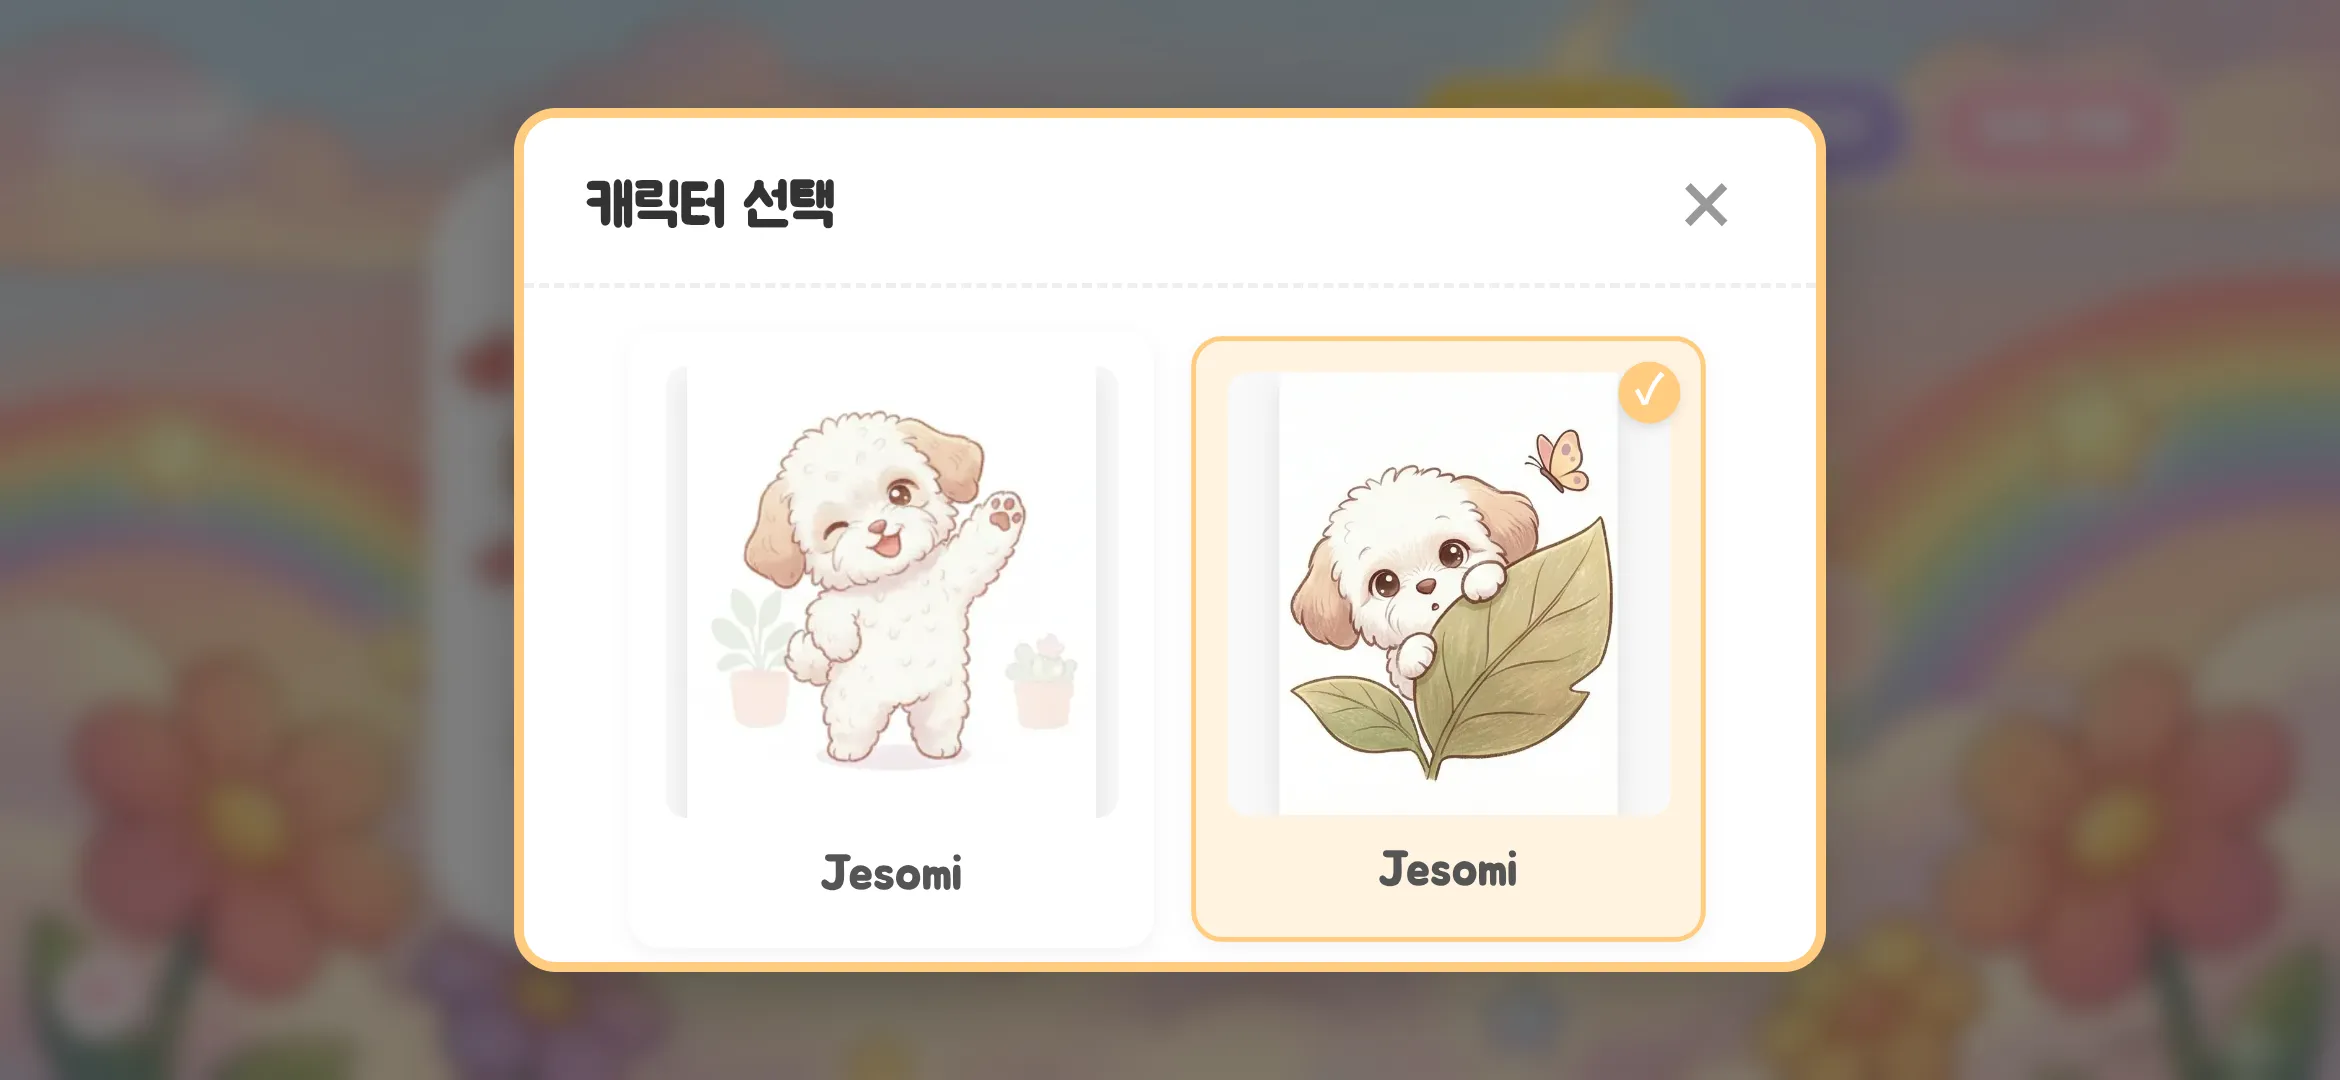
Task: Click the Jesomi name under leaf puppy
Action: tap(1448, 869)
